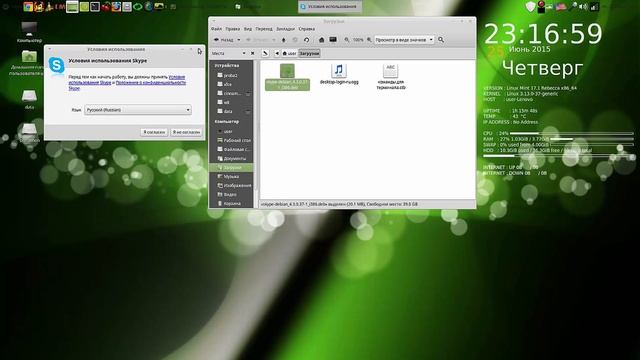Viewport: 640px width, 360px height.
Task: Open the 'Компьютер' desktop icon
Action: click(x=29, y=32)
